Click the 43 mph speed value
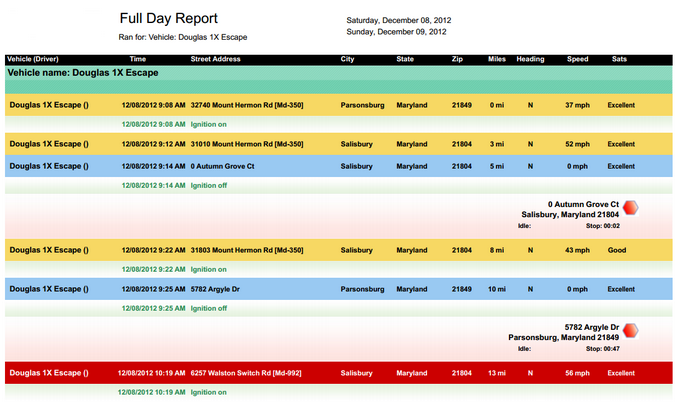Image resolution: width=677 pixels, height=402 pixels. (x=577, y=250)
